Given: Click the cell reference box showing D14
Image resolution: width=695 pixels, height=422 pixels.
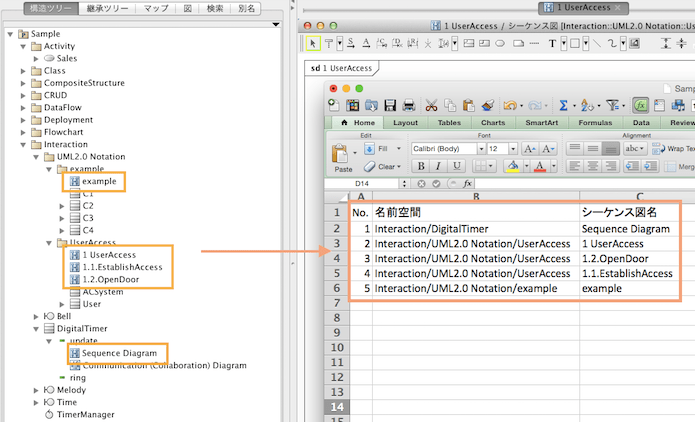Looking at the screenshot, I should point(362,184).
